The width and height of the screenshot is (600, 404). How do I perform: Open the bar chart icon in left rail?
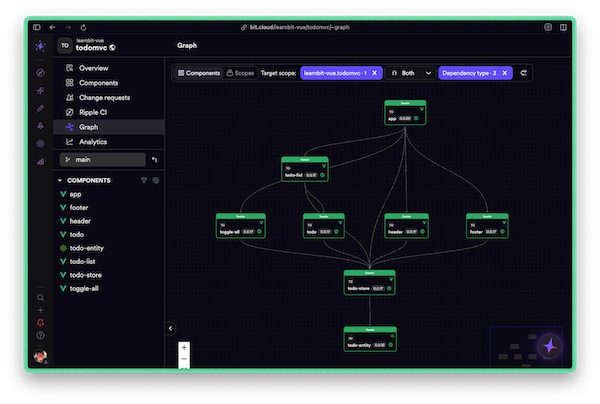coord(40,161)
